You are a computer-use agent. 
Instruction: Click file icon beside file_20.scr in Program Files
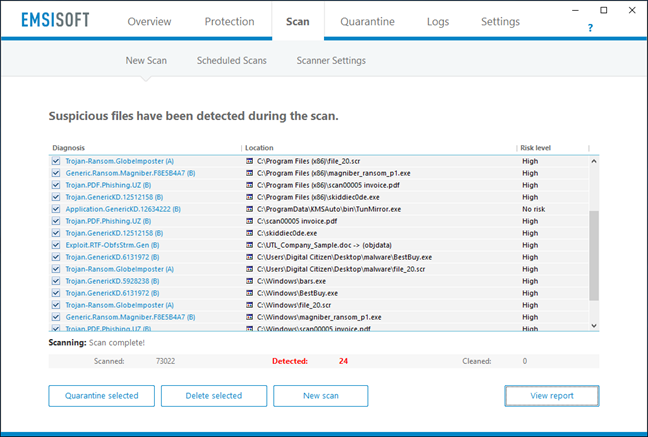pyautogui.click(x=250, y=161)
